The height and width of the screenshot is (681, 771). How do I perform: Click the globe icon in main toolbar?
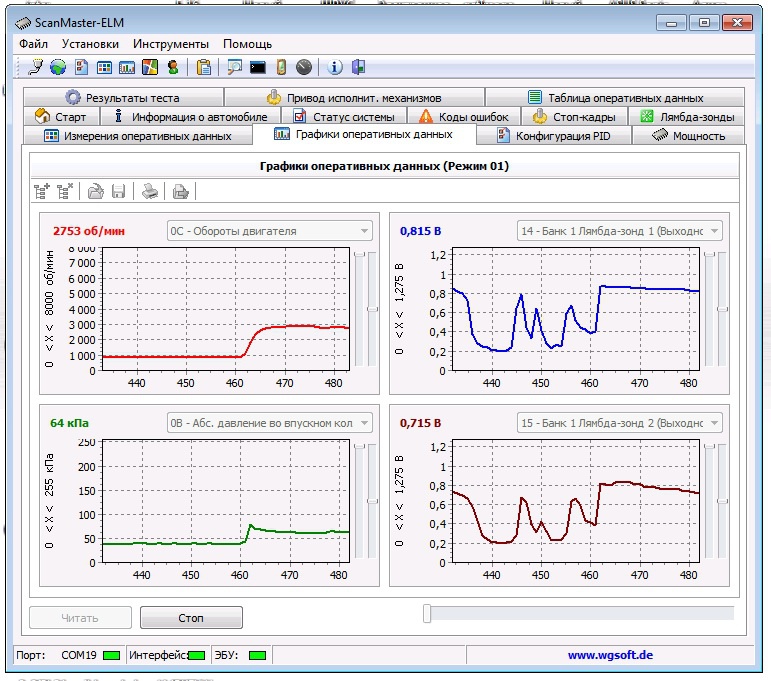tap(58, 67)
